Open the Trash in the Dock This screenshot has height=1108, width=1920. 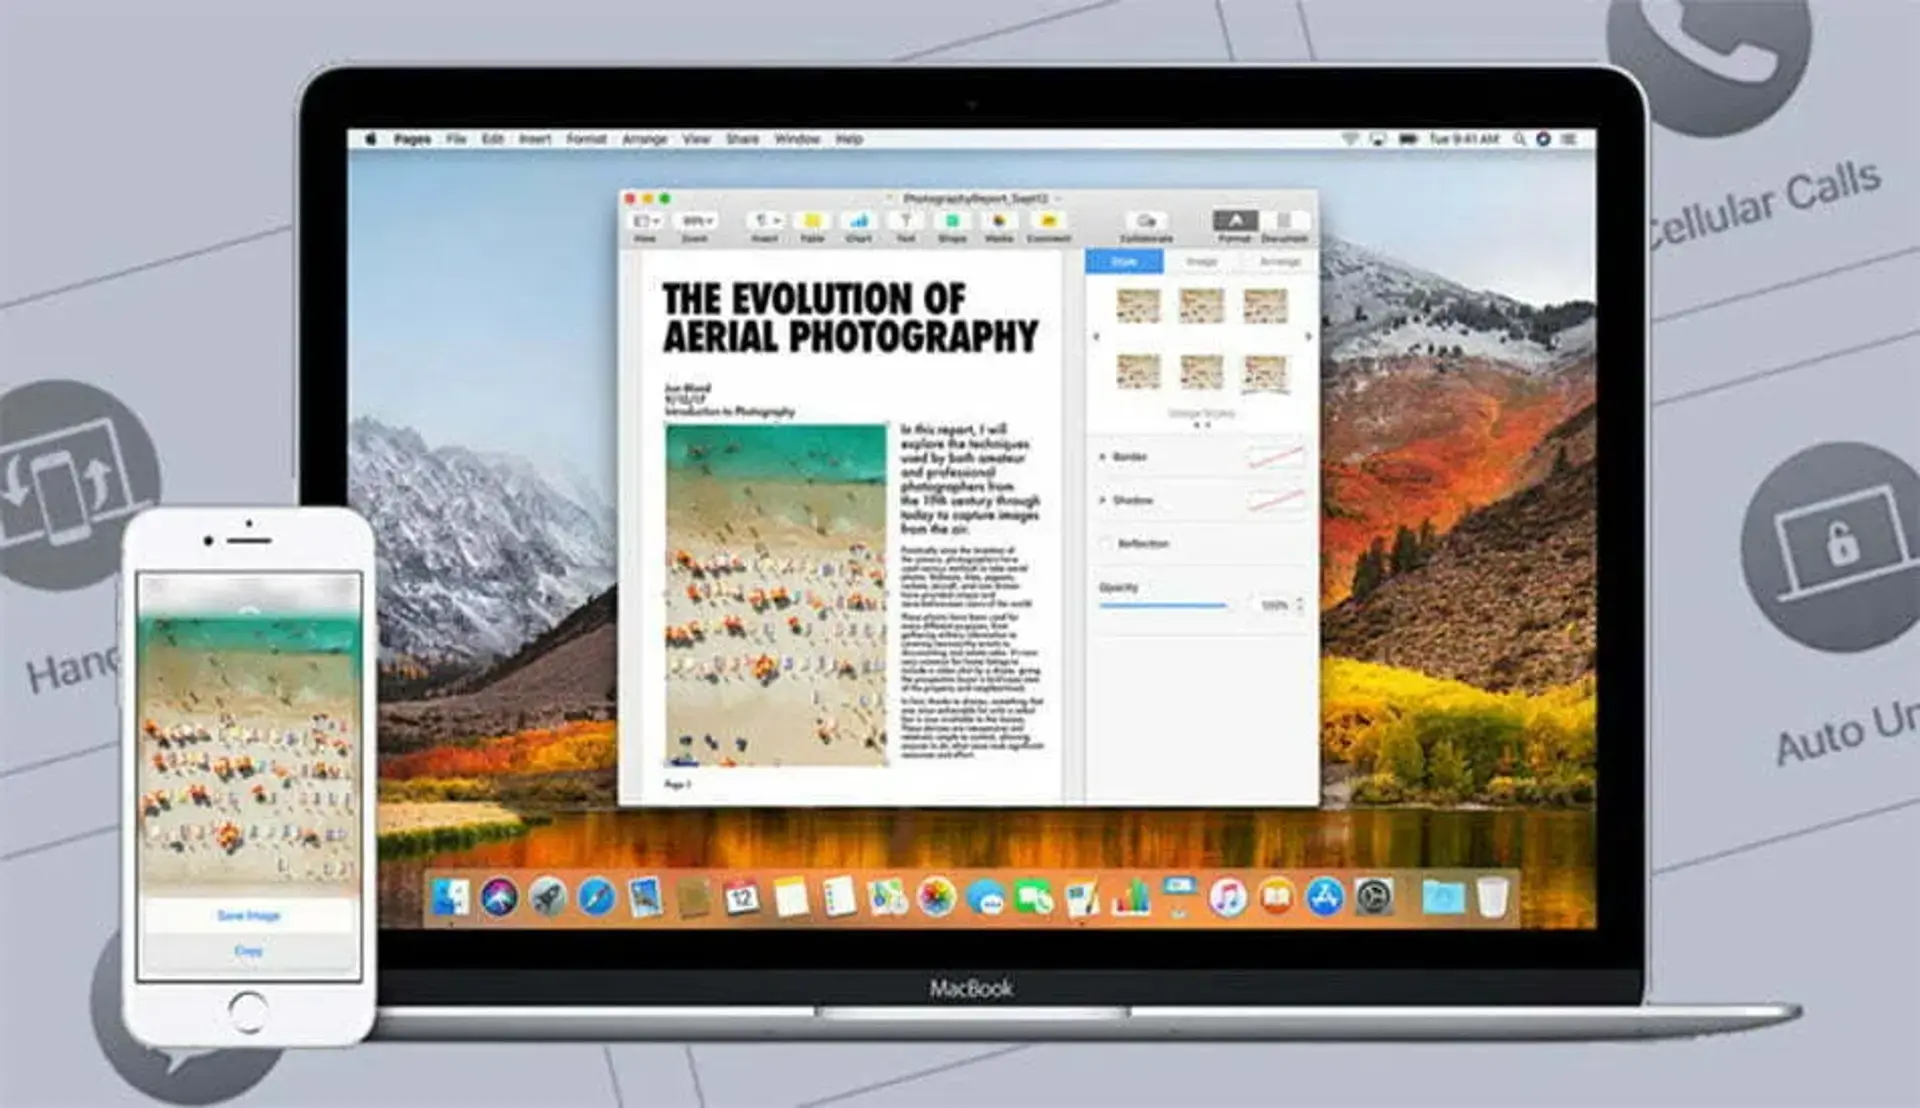(x=1492, y=897)
